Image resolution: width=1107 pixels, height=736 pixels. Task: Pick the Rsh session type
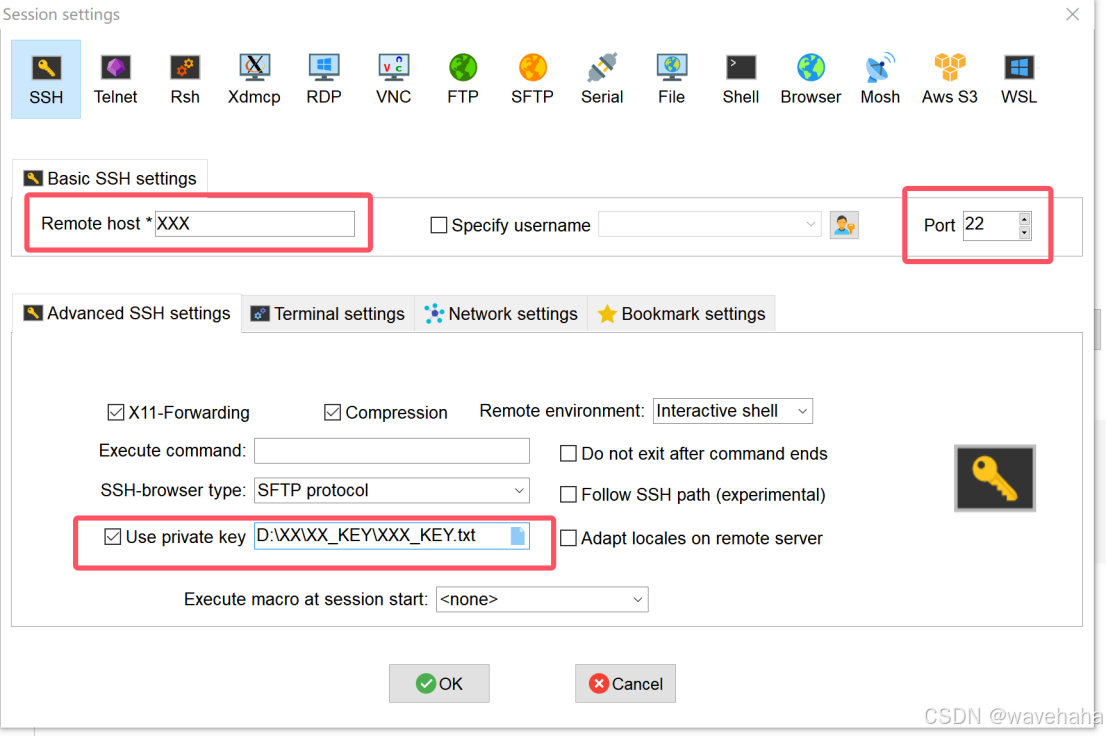[x=185, y=79]
